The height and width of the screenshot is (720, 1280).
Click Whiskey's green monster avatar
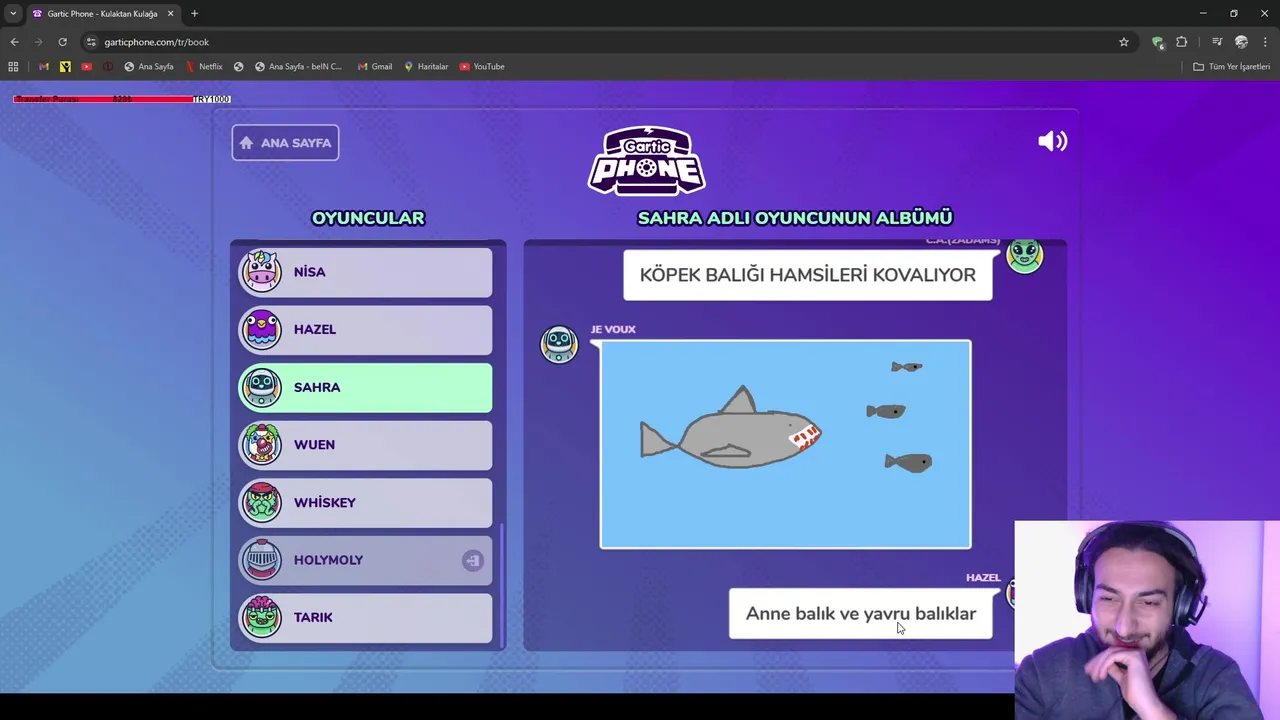(261, 502)
